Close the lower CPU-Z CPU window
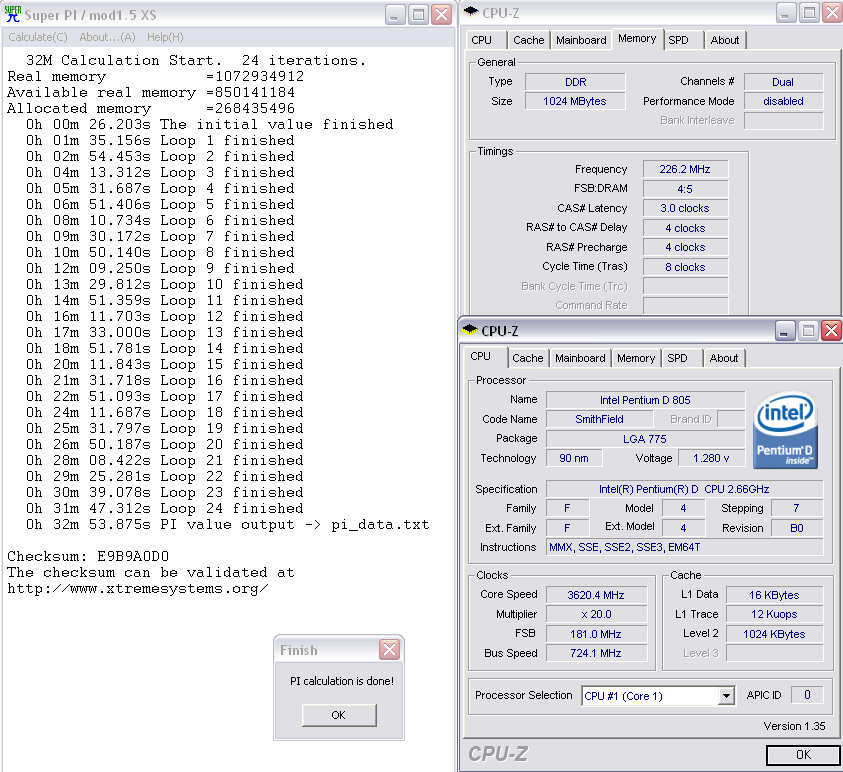 point(831,331)
